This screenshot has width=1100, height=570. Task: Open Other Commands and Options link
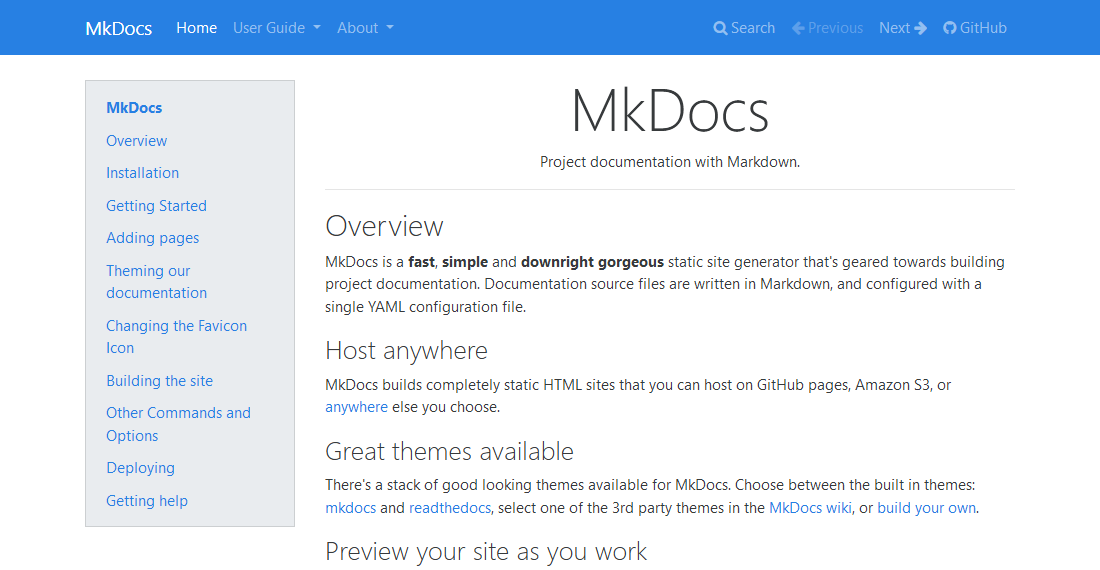pos(178,424)
